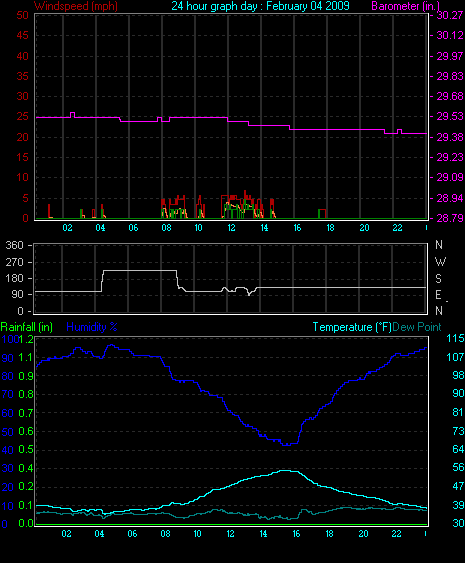Click the 12 hour marker on wind graph
The height and width of the screenshot is (563, 465).
coord(231,228)
